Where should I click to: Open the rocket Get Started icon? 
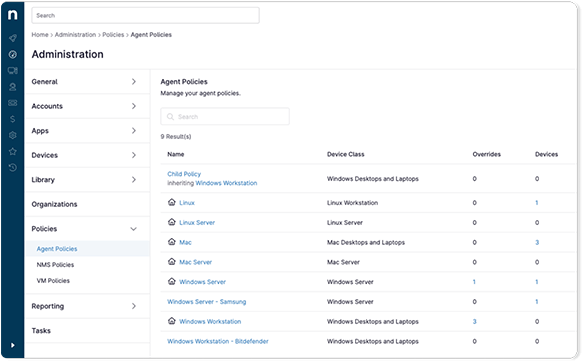point(13,38)
